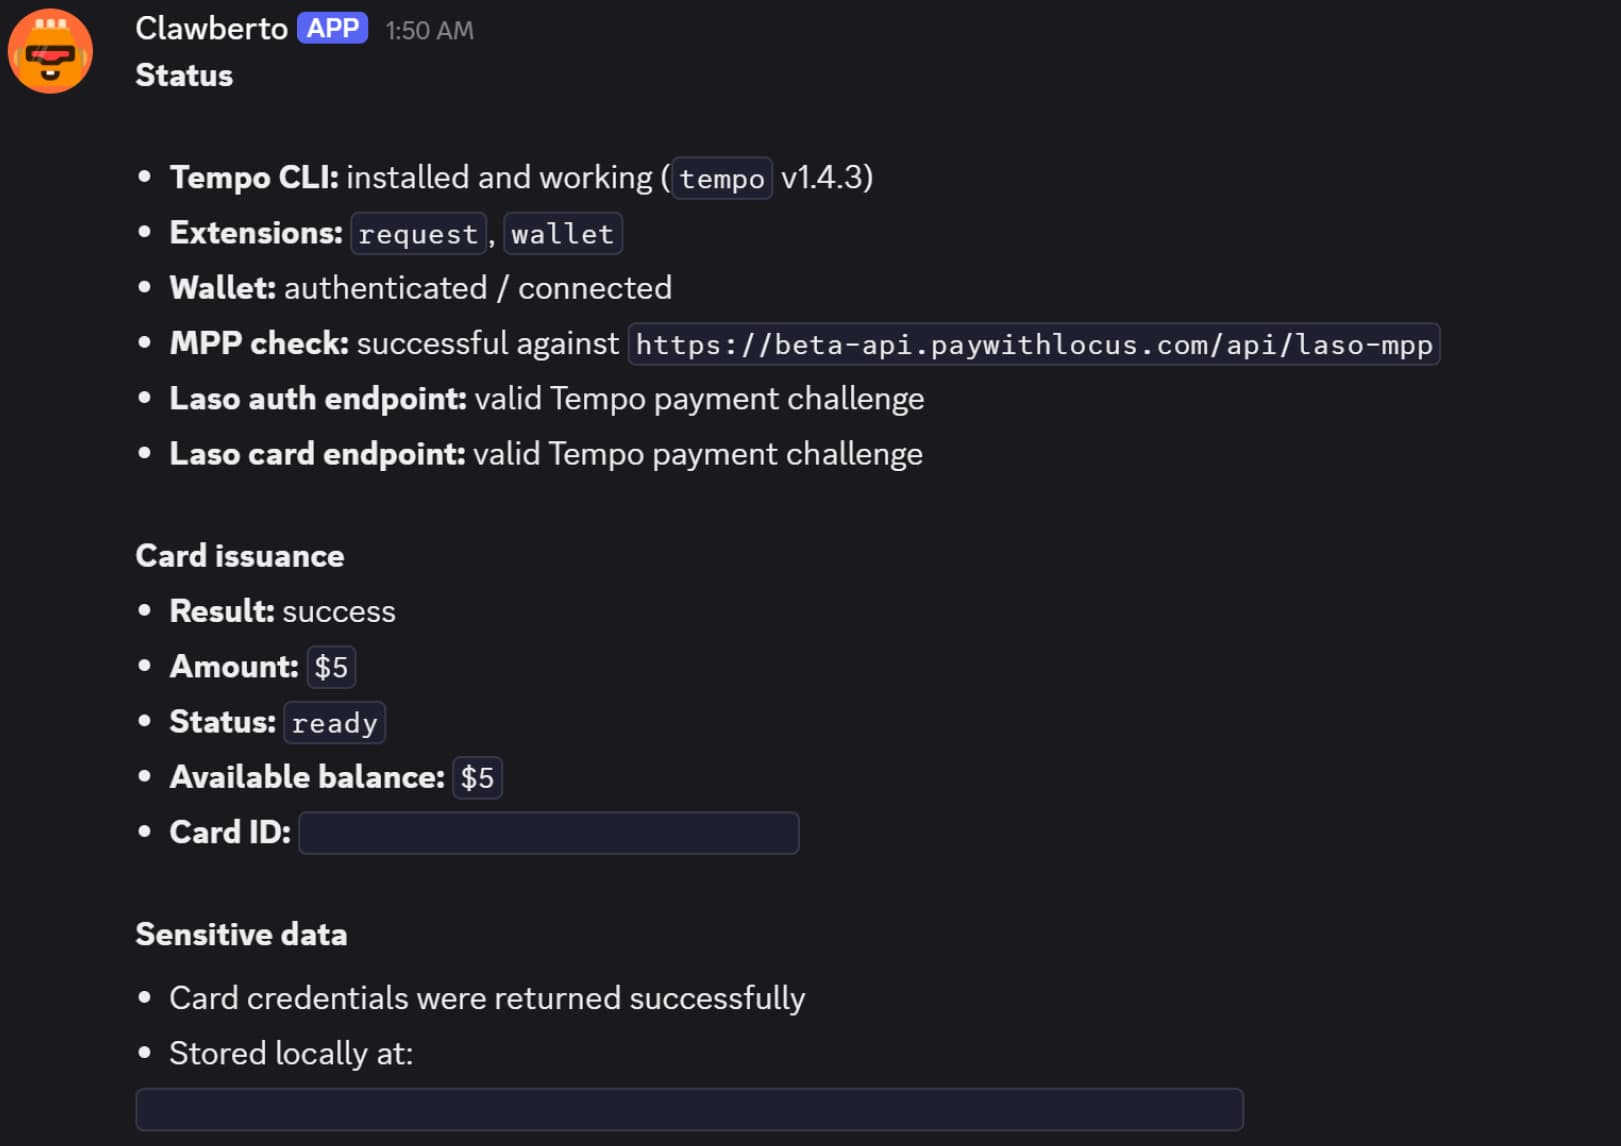Click the 1:50 AM message timestamp
Screen dimensions: 1621x1146
[x=429, y=31]
